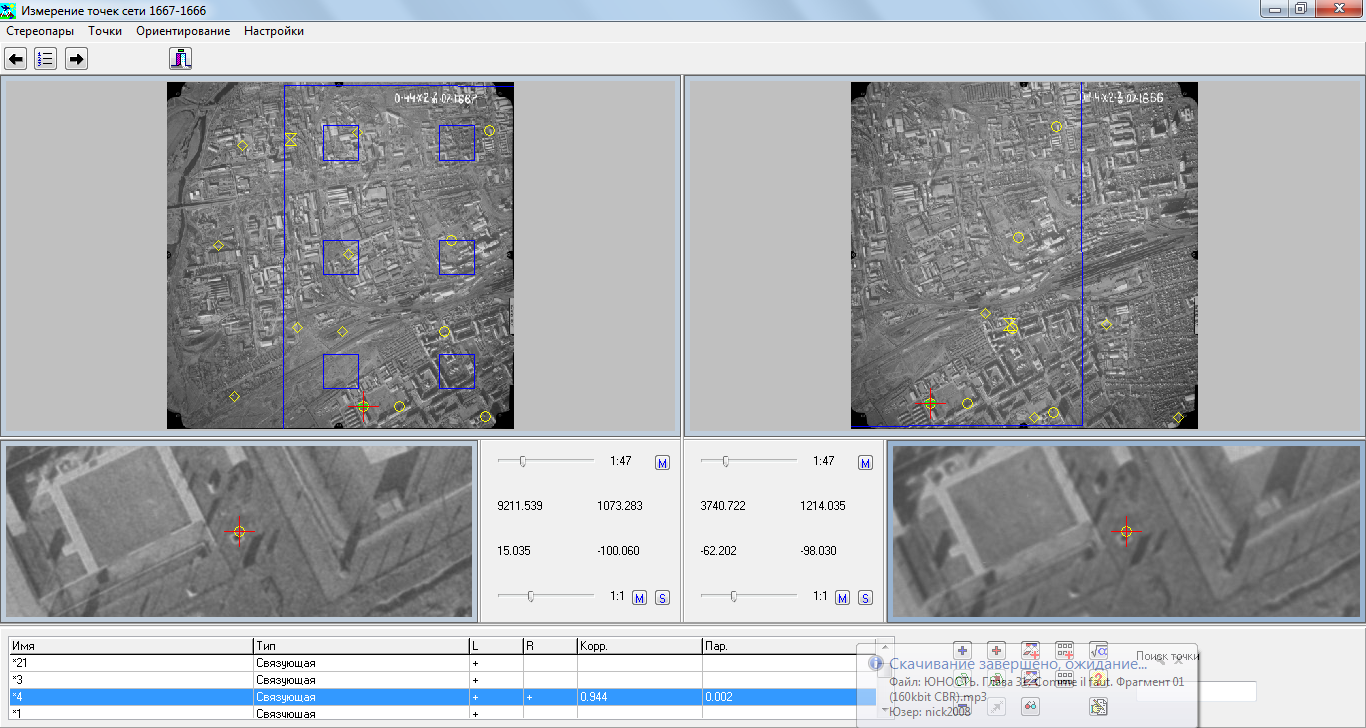Click the 0.002 parallax cell
Viewport: 1366px width, 728px height.
click(788, 697)
